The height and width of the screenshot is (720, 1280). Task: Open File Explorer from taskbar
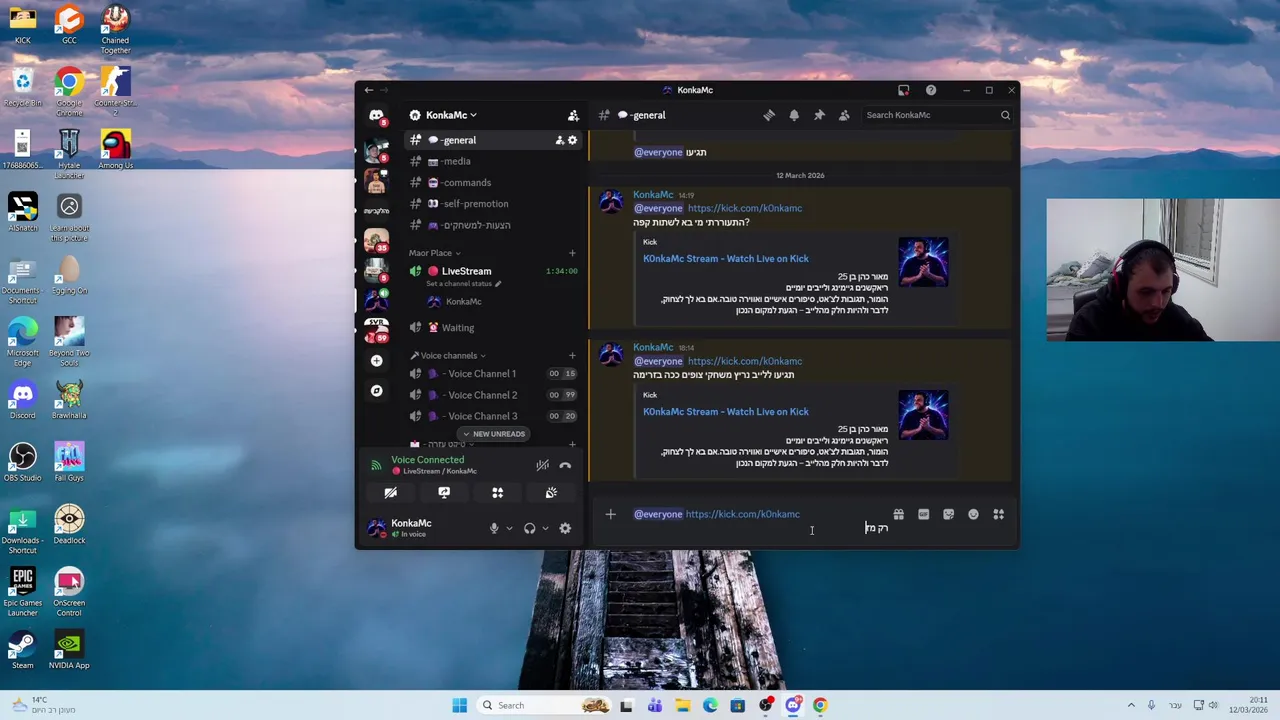pyautogui.click(x=682, y=705)
